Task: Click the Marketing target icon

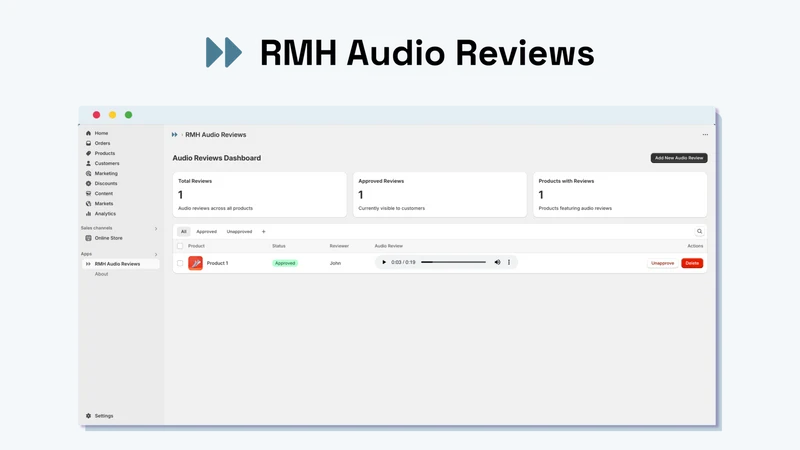Action: (88, 173)
